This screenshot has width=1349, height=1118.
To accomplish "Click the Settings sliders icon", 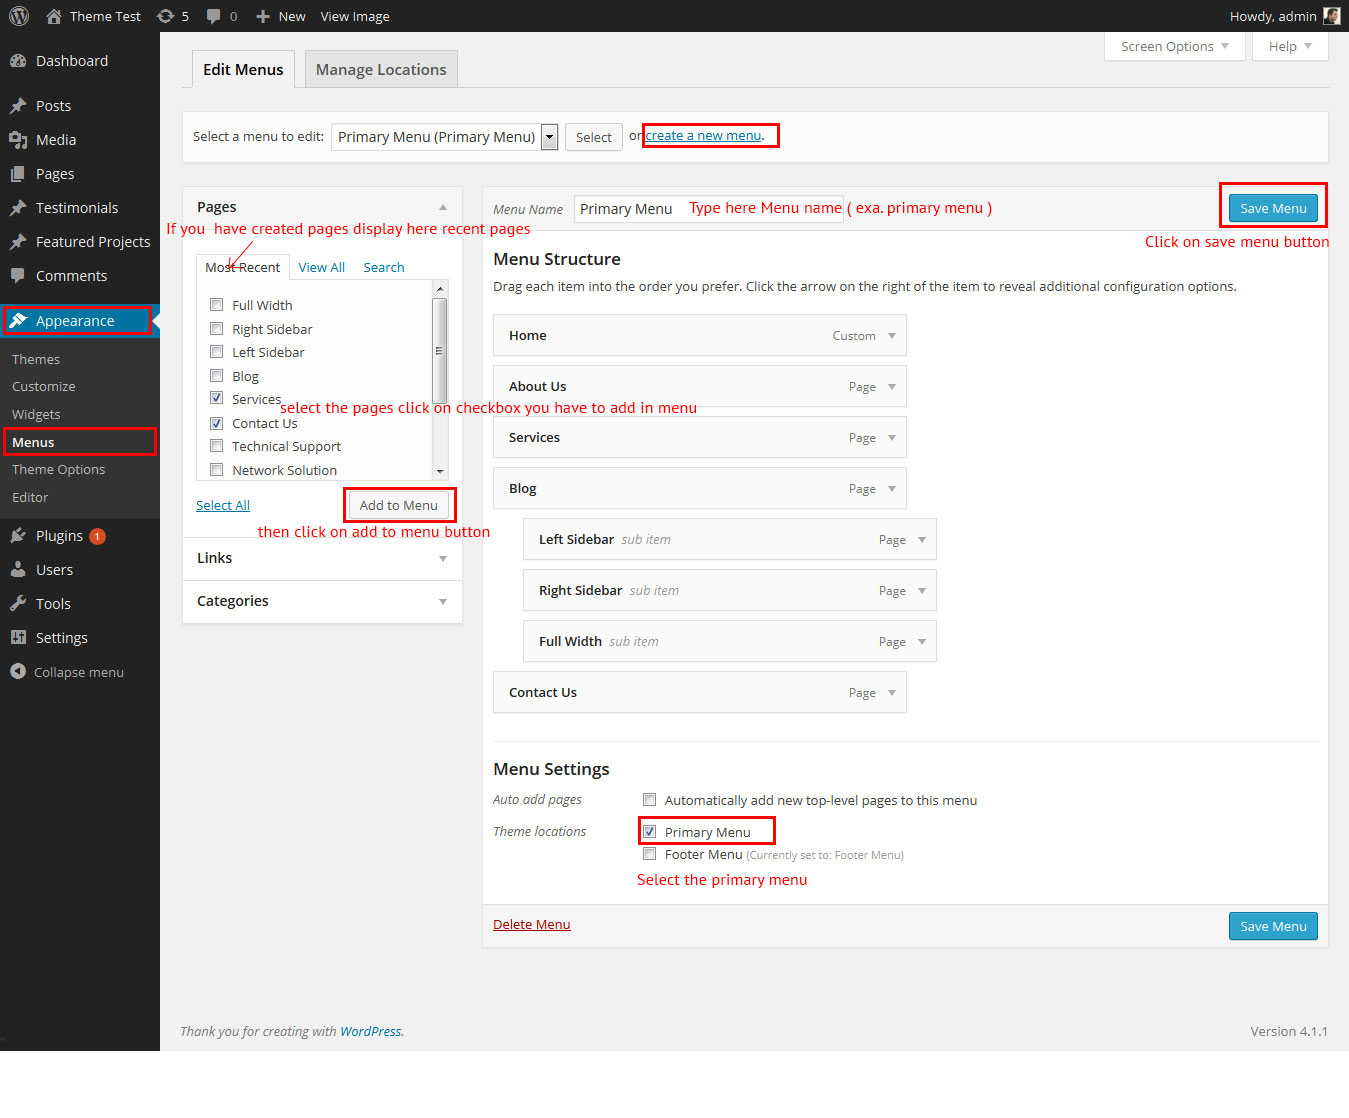I will click(x=18, y=638).
